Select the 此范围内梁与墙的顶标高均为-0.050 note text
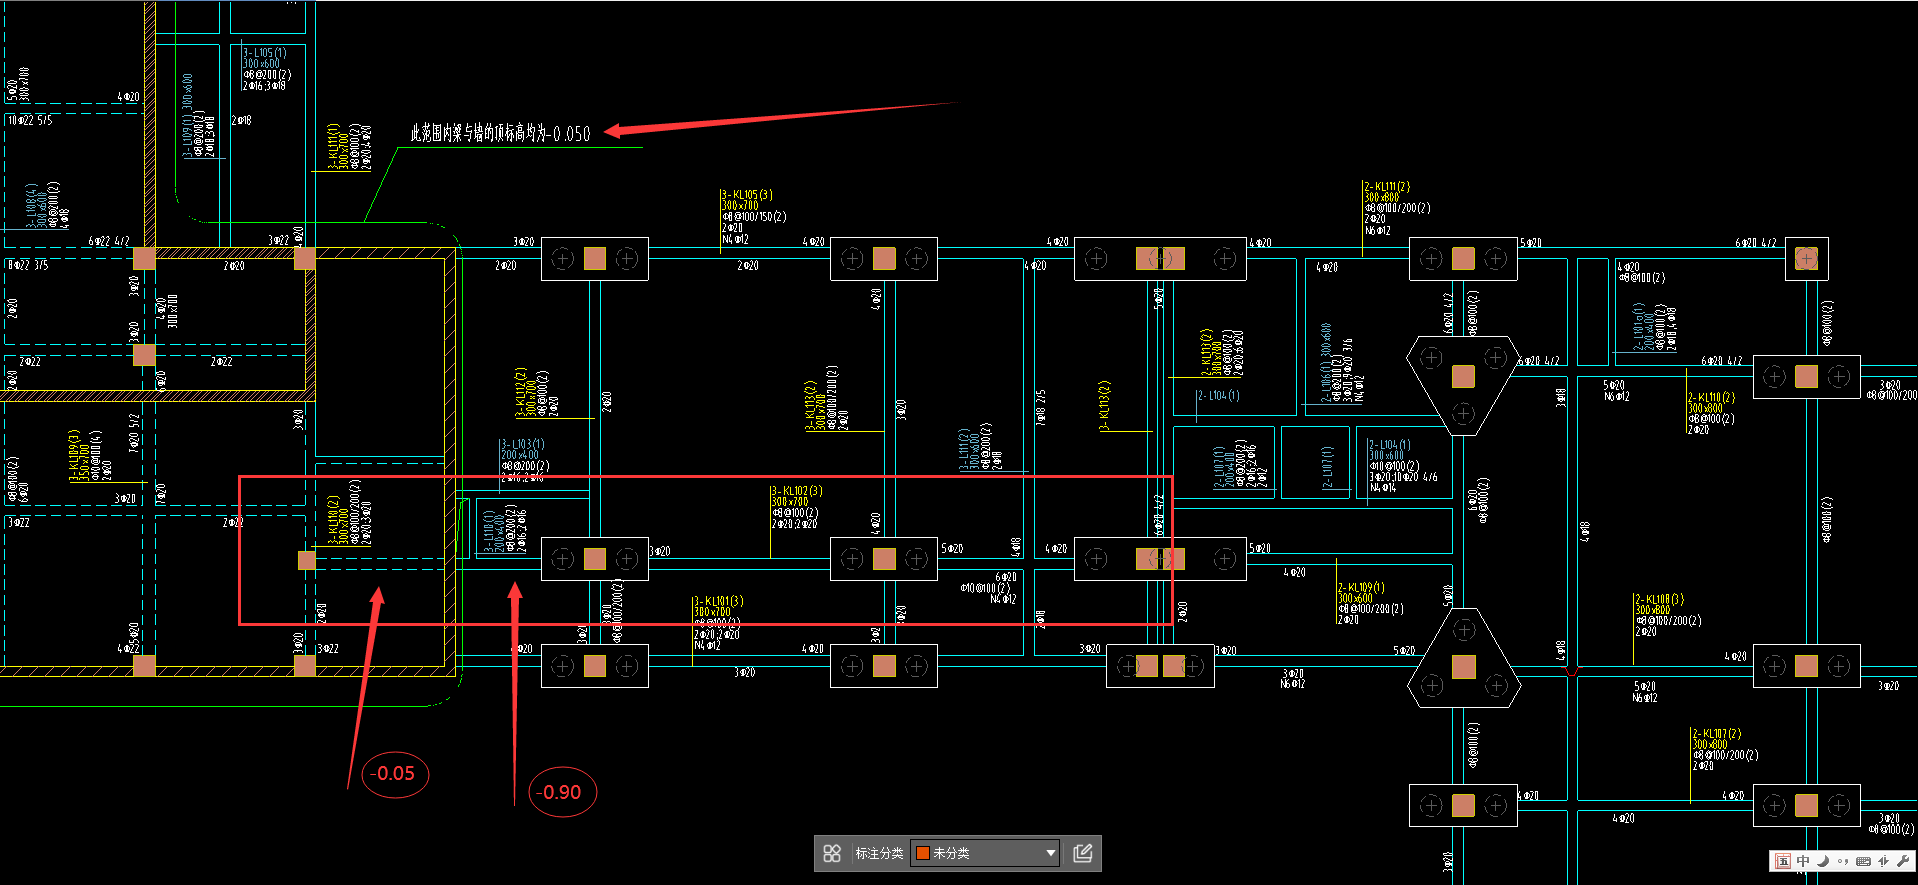Image resolution: width=1918 pixels, height=885 pixels. (500, 133)
